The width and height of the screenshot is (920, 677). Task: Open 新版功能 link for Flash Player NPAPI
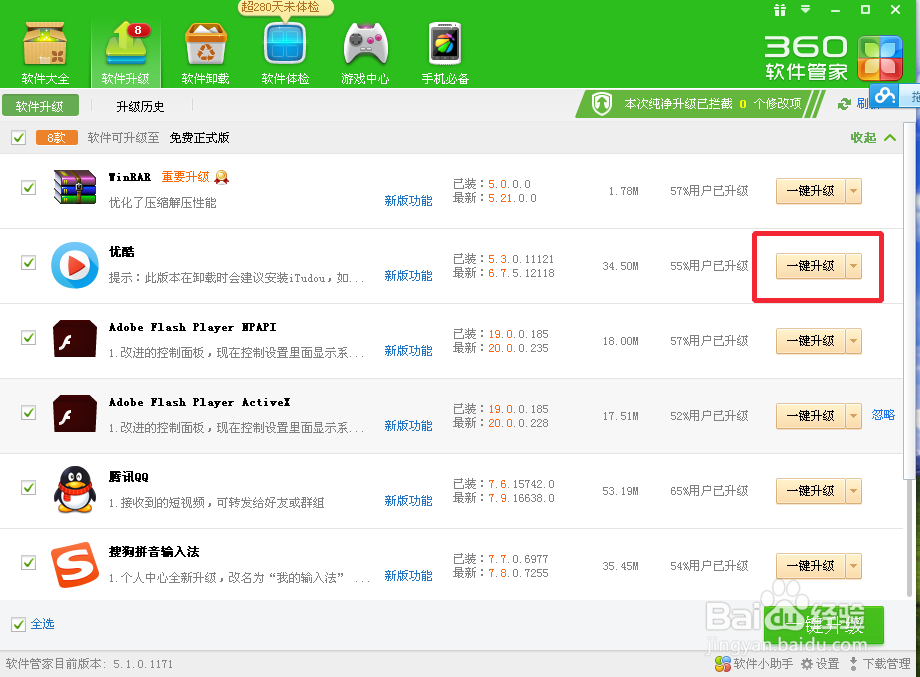(408, 351)
